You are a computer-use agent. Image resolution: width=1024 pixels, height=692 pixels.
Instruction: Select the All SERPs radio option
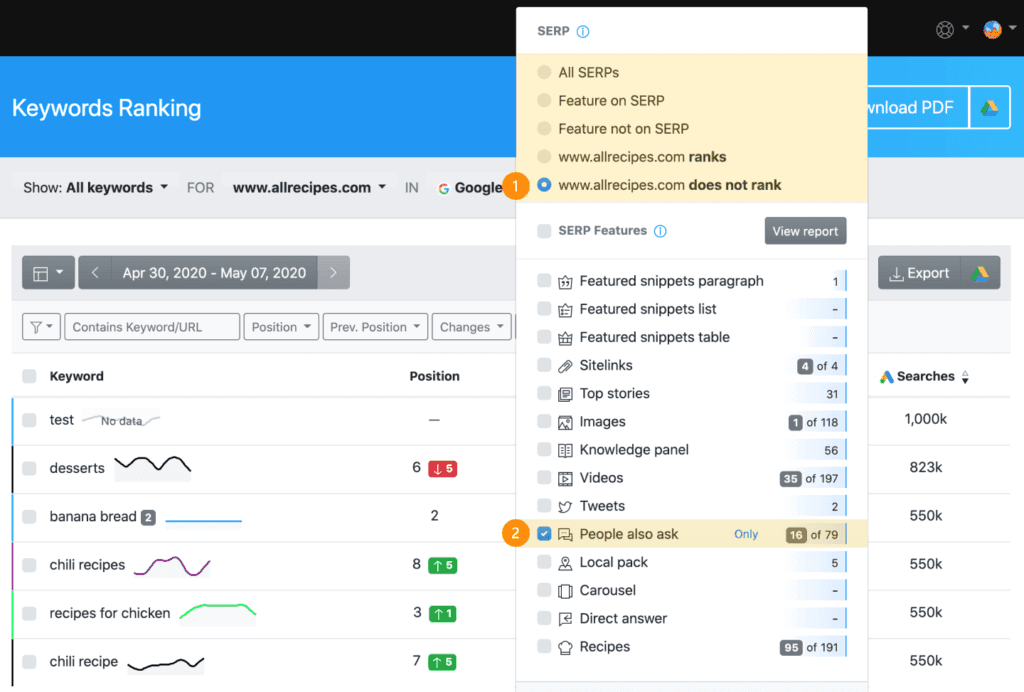tap(544, 72)
